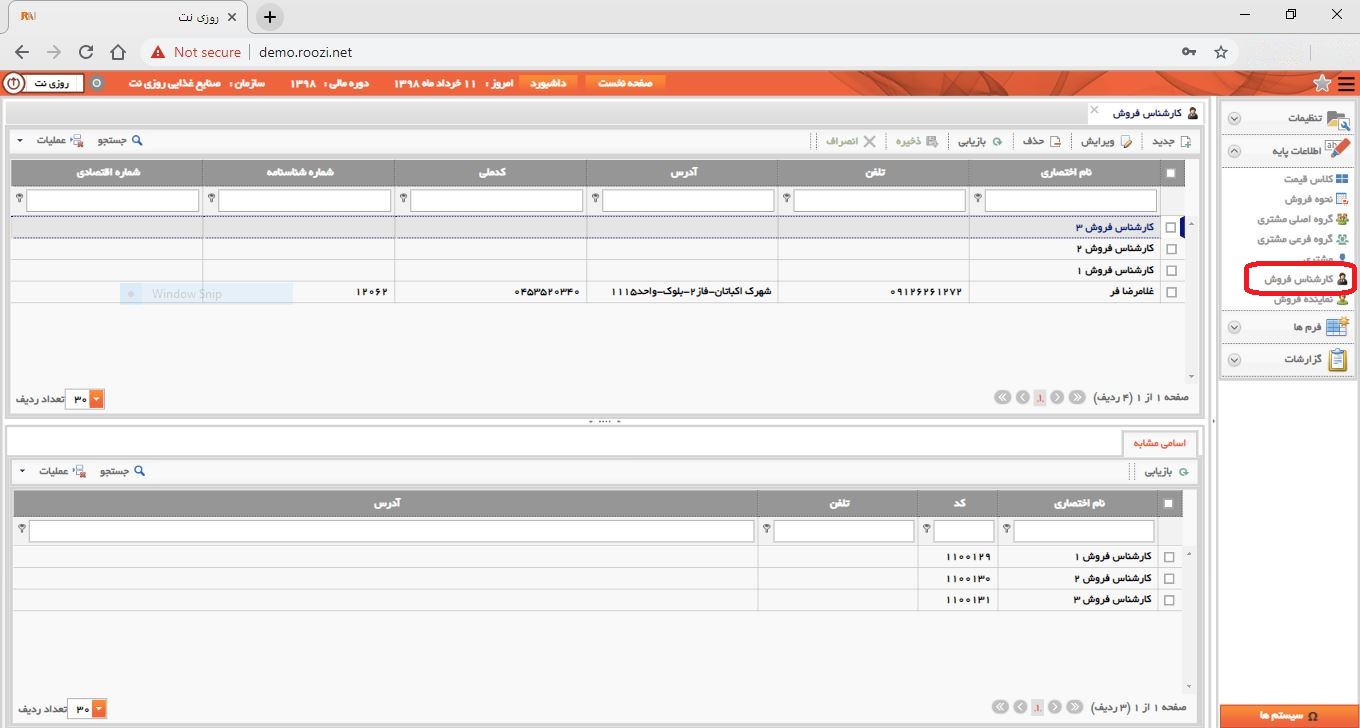Toggle select-all checkbox in upper grid header
This screenshot has width=1360, height=728.
[1171, 173]
